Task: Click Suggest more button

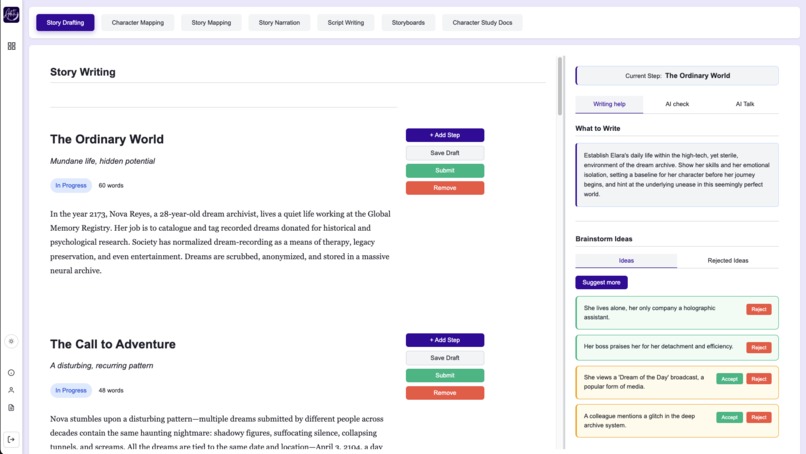Action: coord(601,282)
